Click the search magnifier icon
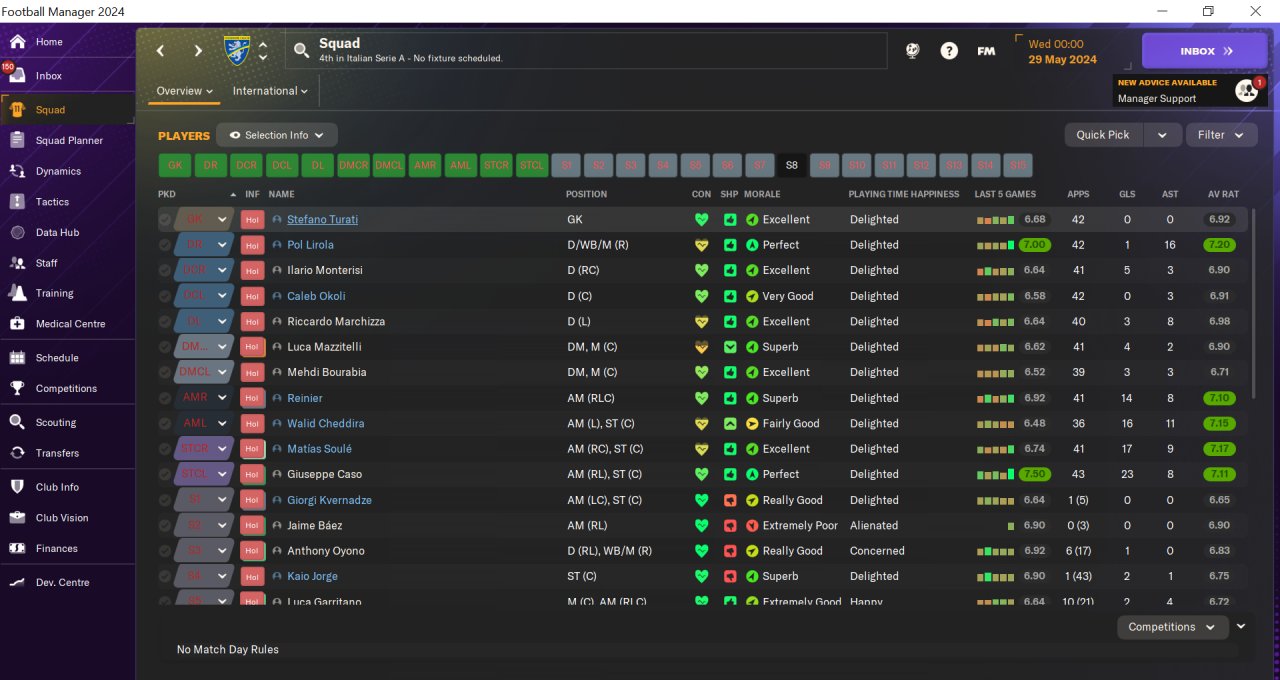The width and height of the screenshot is (1280, 680). (301, 51)
